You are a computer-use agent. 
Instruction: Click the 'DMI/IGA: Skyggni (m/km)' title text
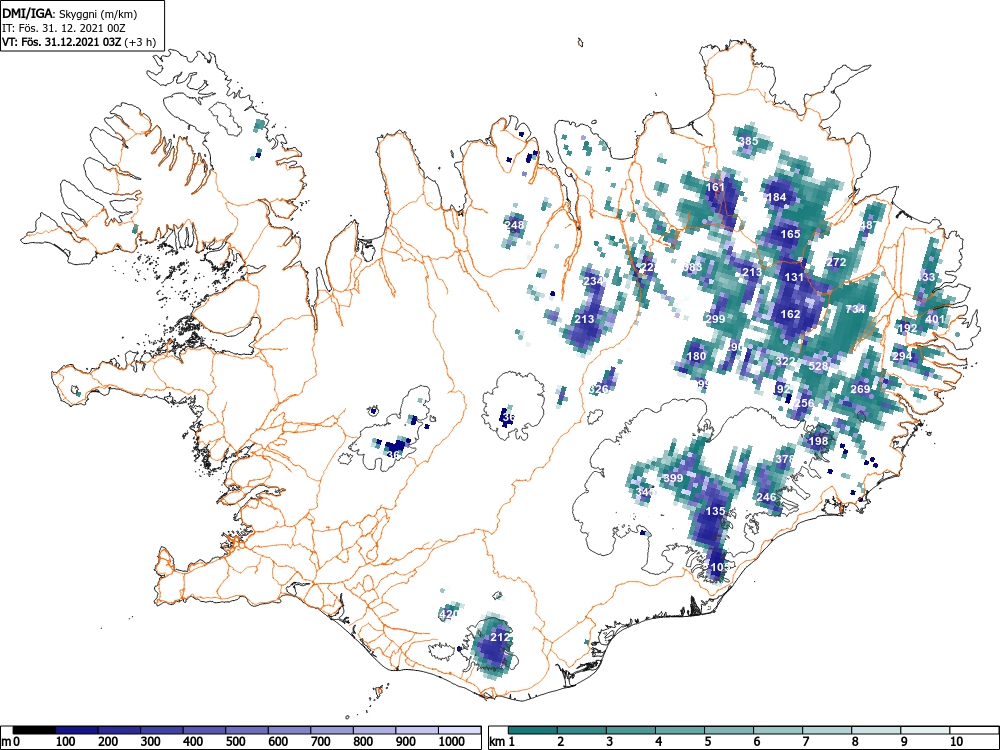[x=70, y=13]
